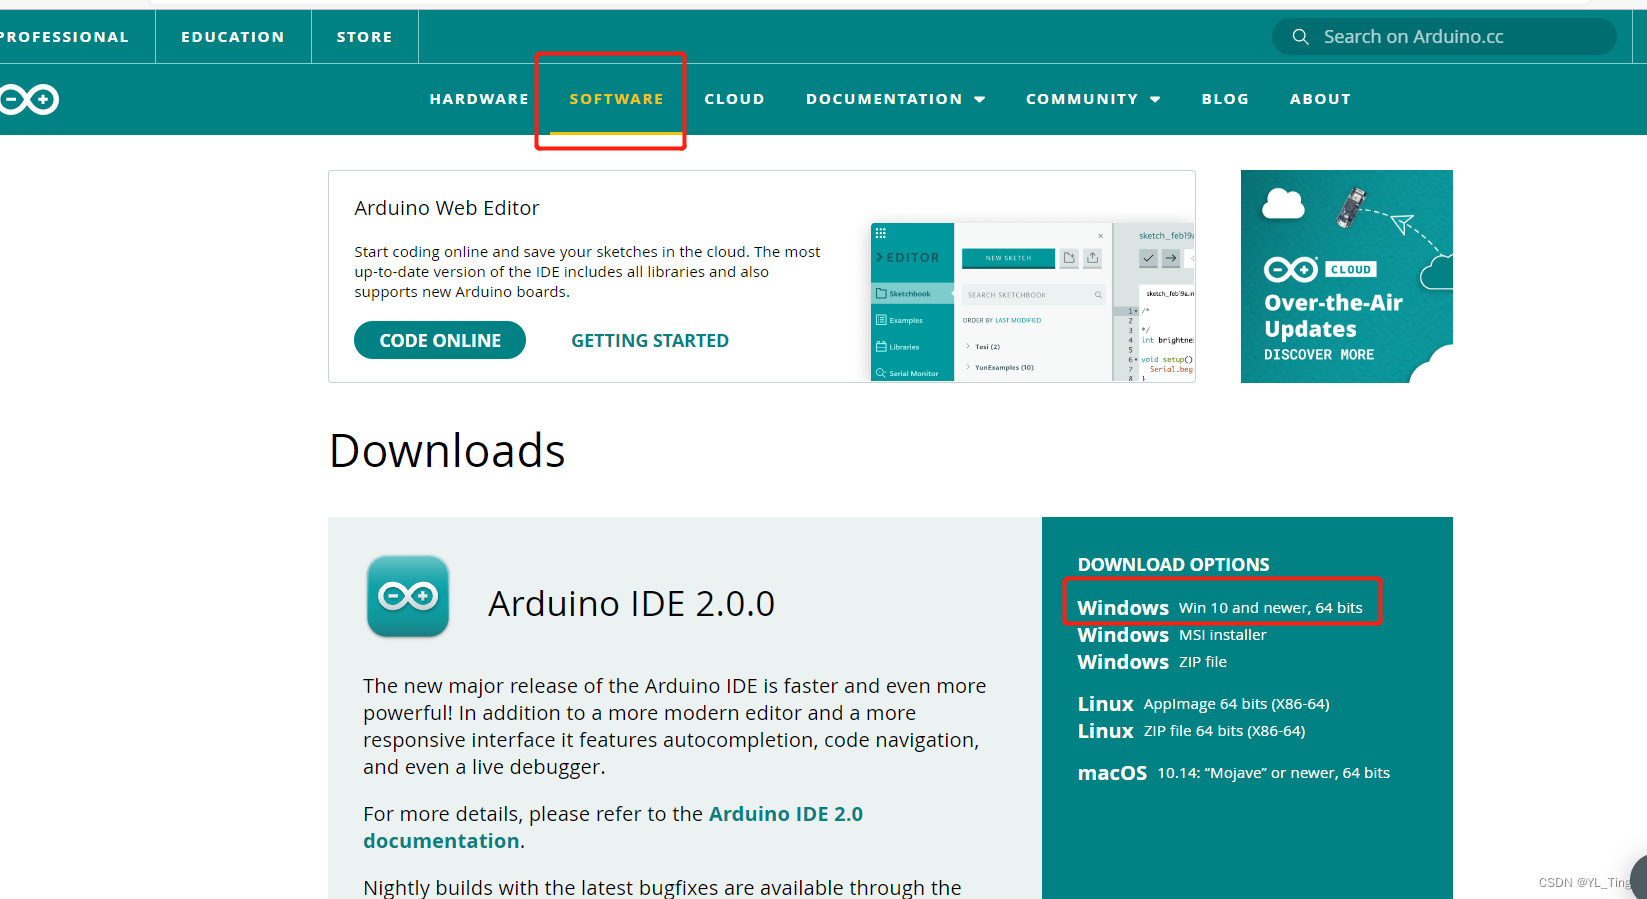Image resolution: width=1647 pixels, height=899 pixels.
Task: Click the Web Editor preview screenshot
Action: [x=1032, y=302]
